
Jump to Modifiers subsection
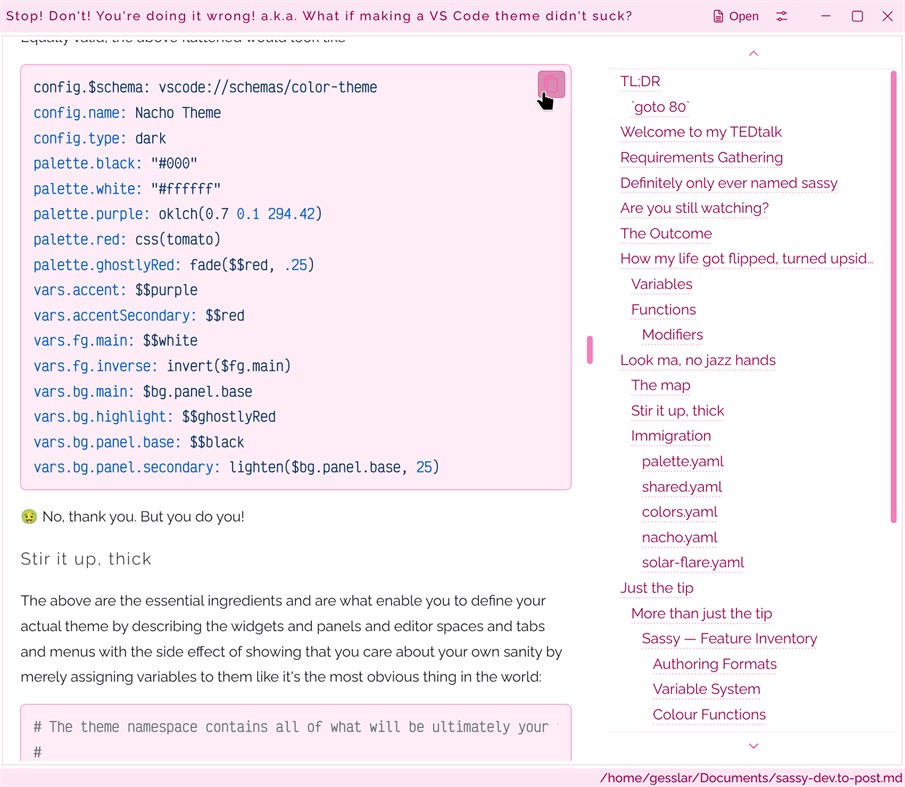[x=672, y=335]
